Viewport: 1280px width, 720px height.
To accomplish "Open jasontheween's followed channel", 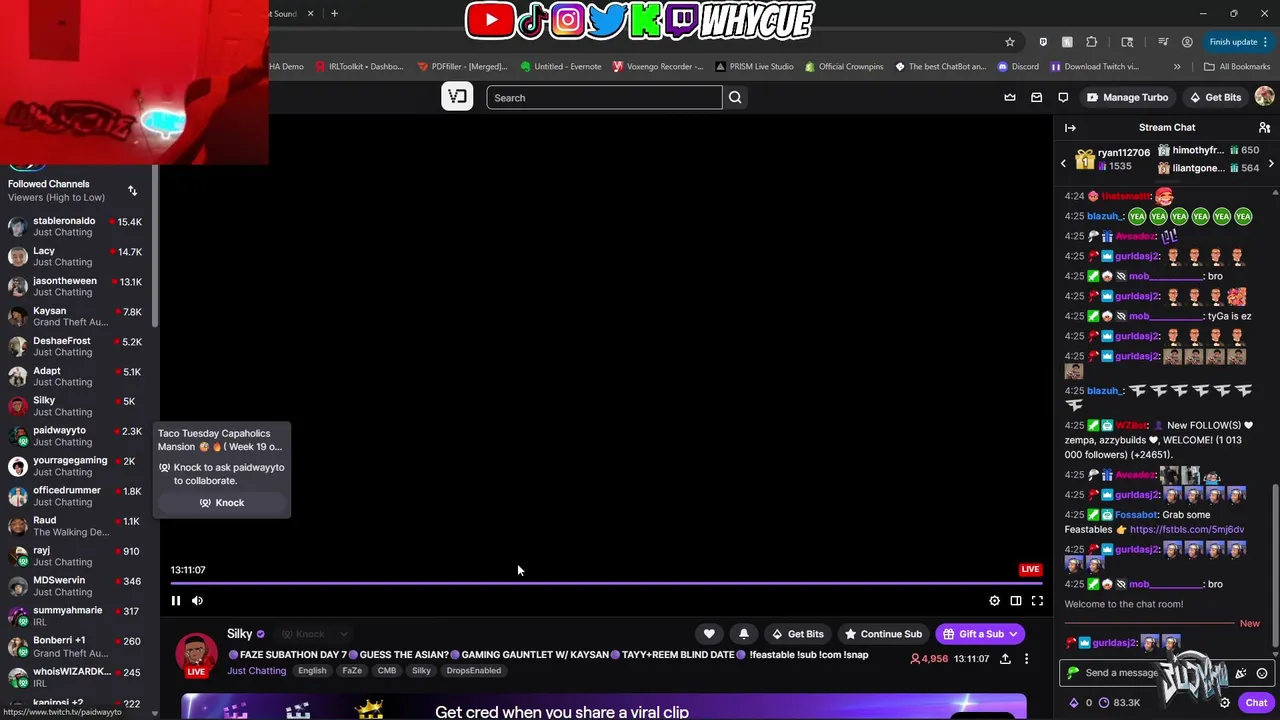I will coord(76,286).
